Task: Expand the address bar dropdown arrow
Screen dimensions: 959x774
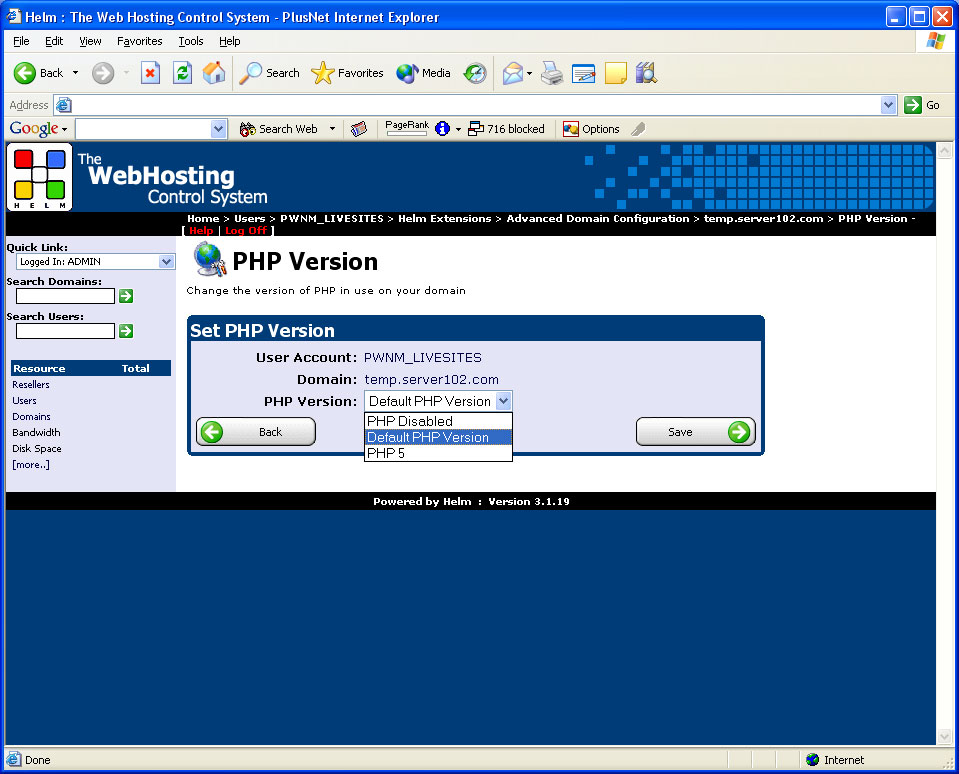Action: 889,105
